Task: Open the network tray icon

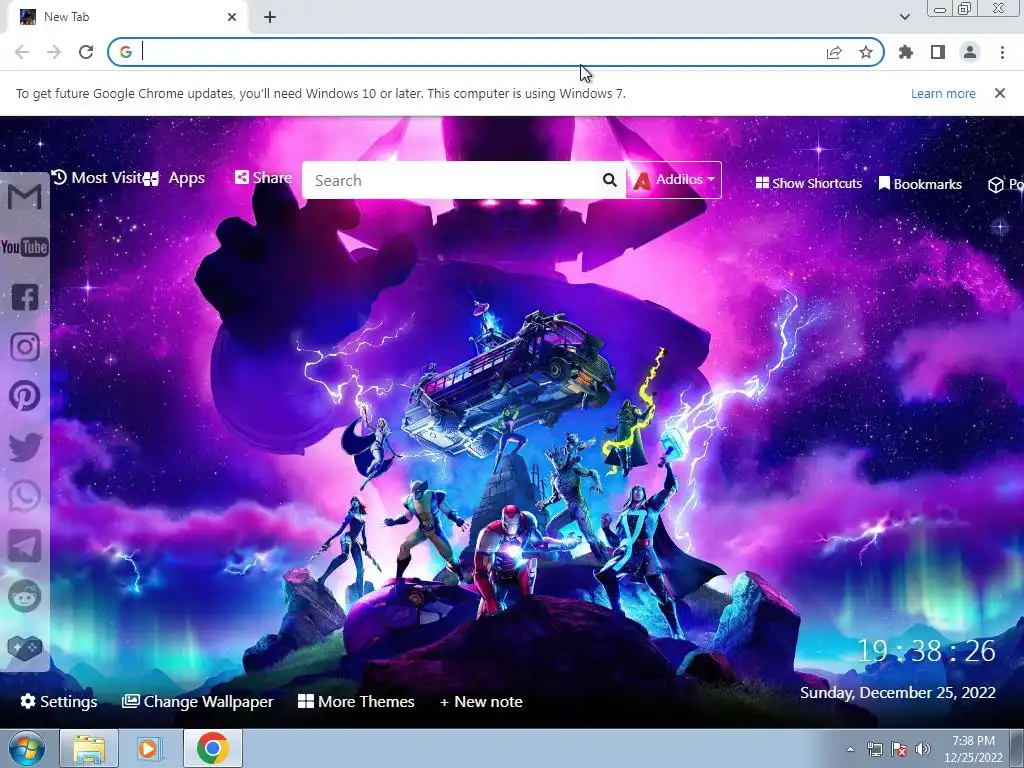Action: coord(874,749)
